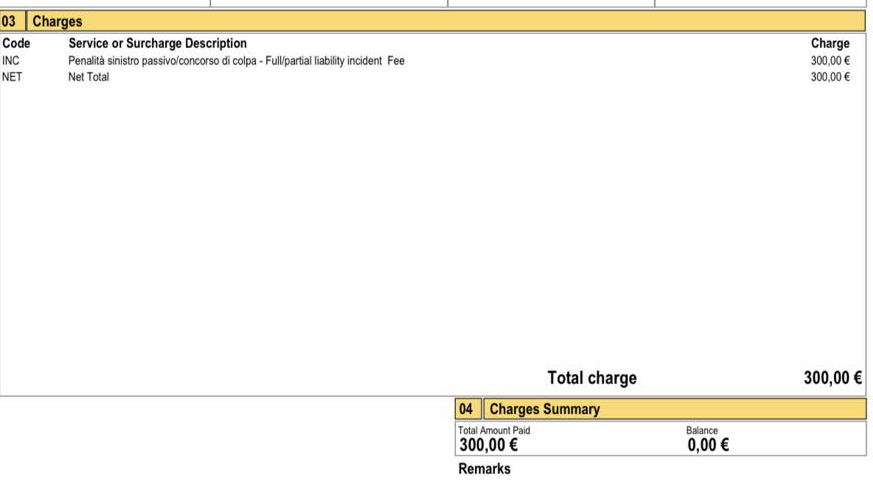This screenshot has height=483, width=873.
Task: Click the "Total charge" label
Action: 592,378
